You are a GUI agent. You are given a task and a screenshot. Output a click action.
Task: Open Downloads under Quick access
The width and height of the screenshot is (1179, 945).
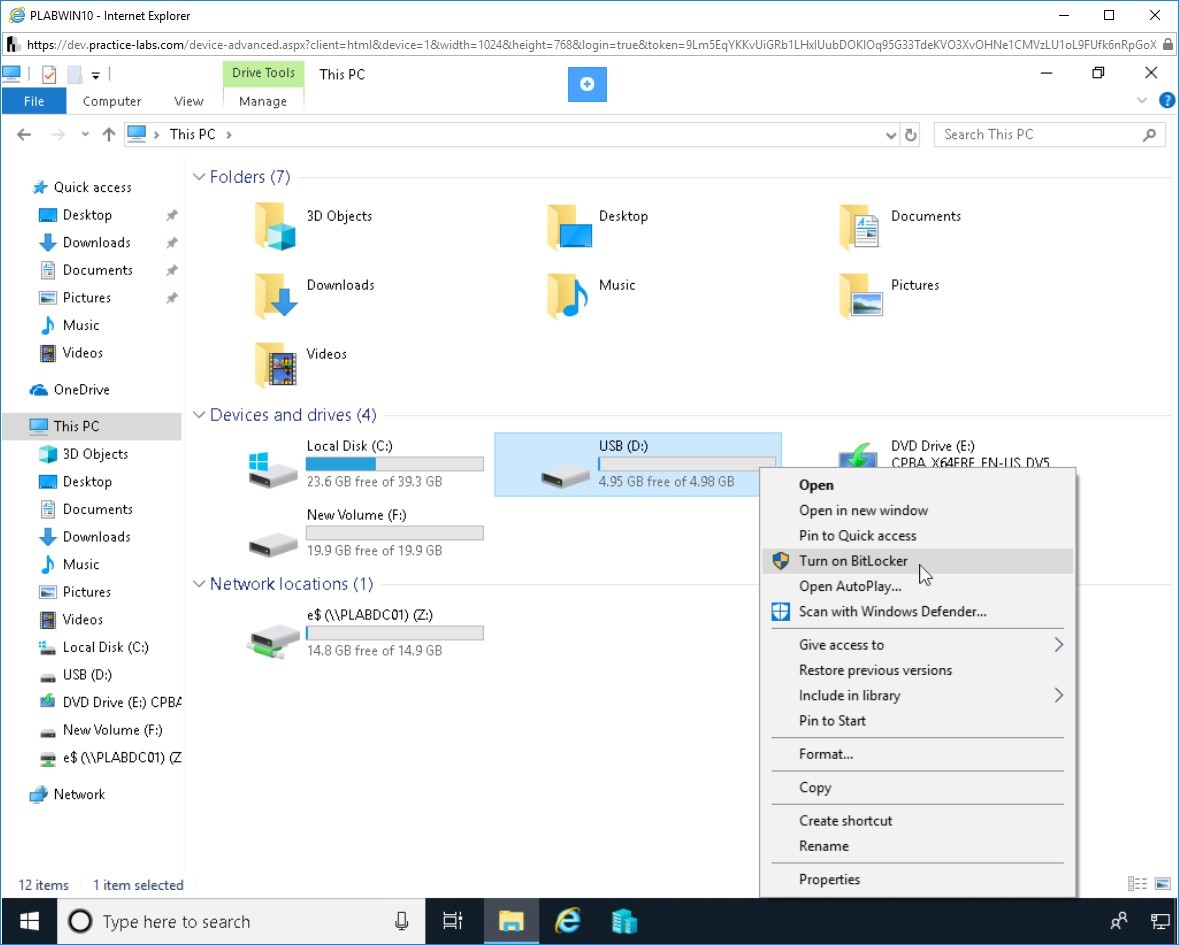tap(96, 243)
